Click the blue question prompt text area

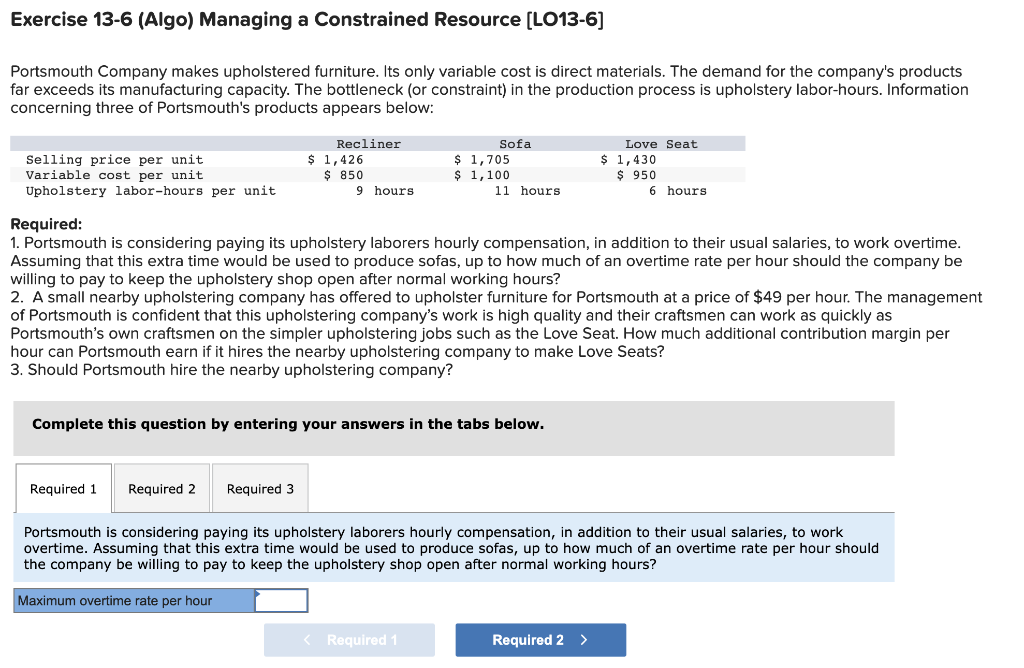tap(455, 548)
